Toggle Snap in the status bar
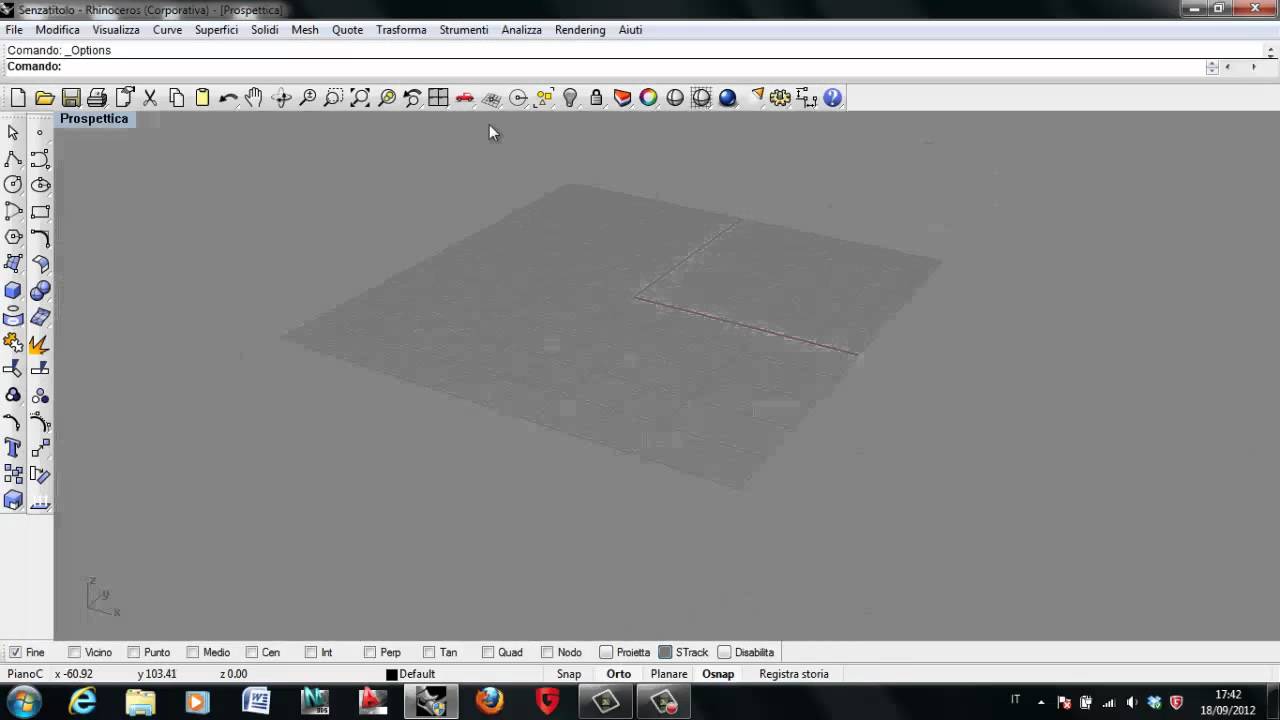Viewport: 1280px width, 720px height. tap(569, 674)
